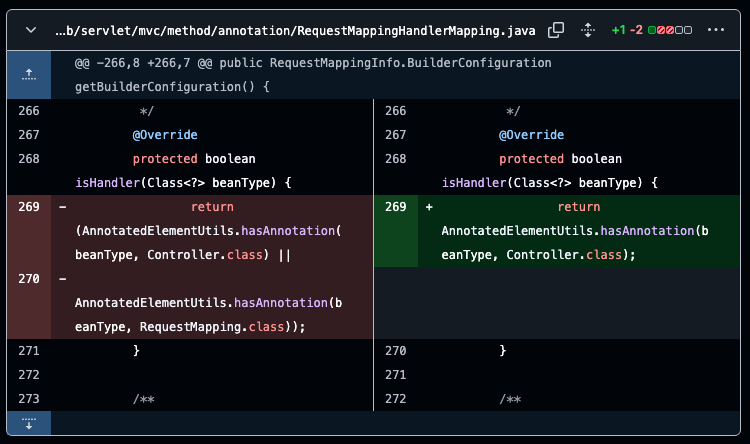Select left line number 271

point(29,351)
